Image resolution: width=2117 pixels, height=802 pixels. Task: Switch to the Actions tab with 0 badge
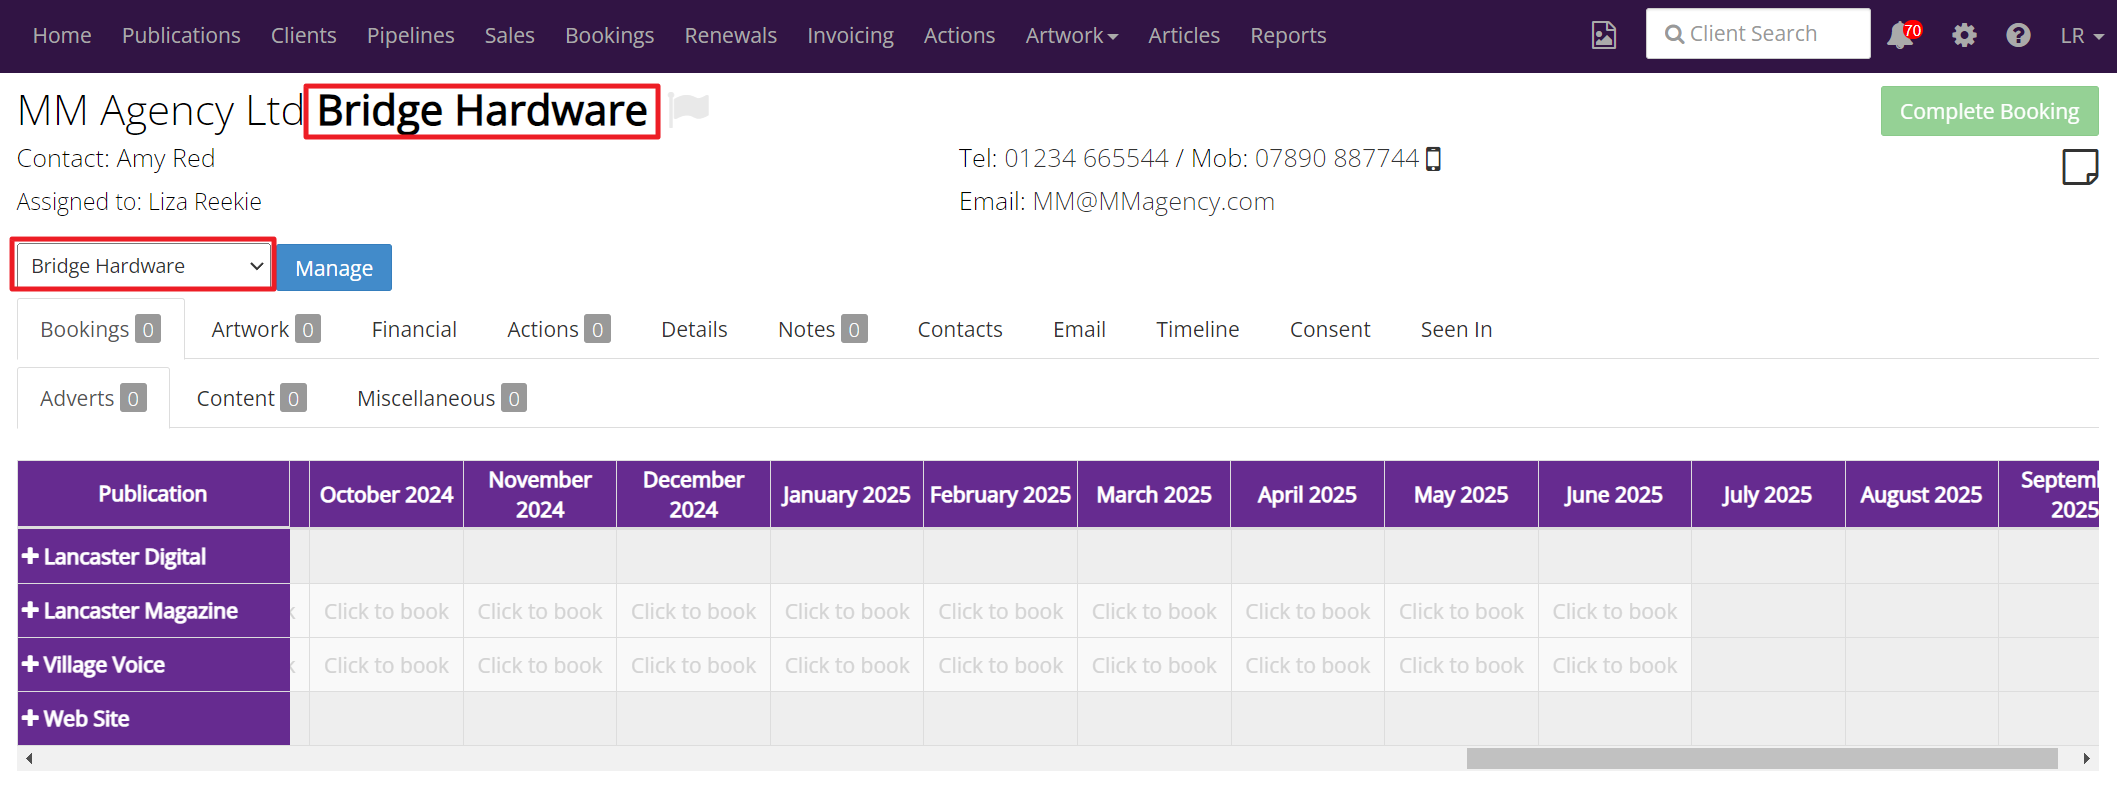pos(558,329)
